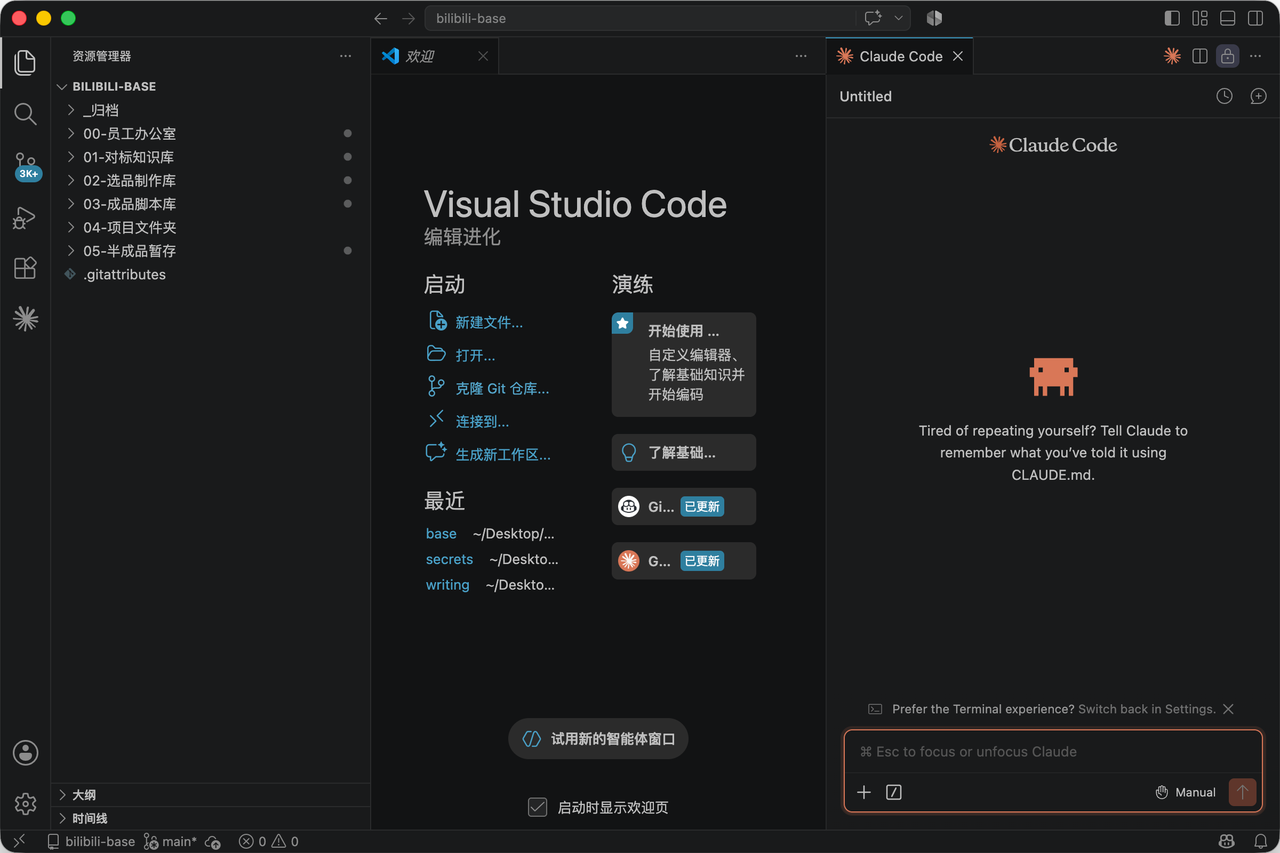This screenshot has height=853, width=1280.
Task: Open more actions in the Explorer header
Action: pos(345,56)
